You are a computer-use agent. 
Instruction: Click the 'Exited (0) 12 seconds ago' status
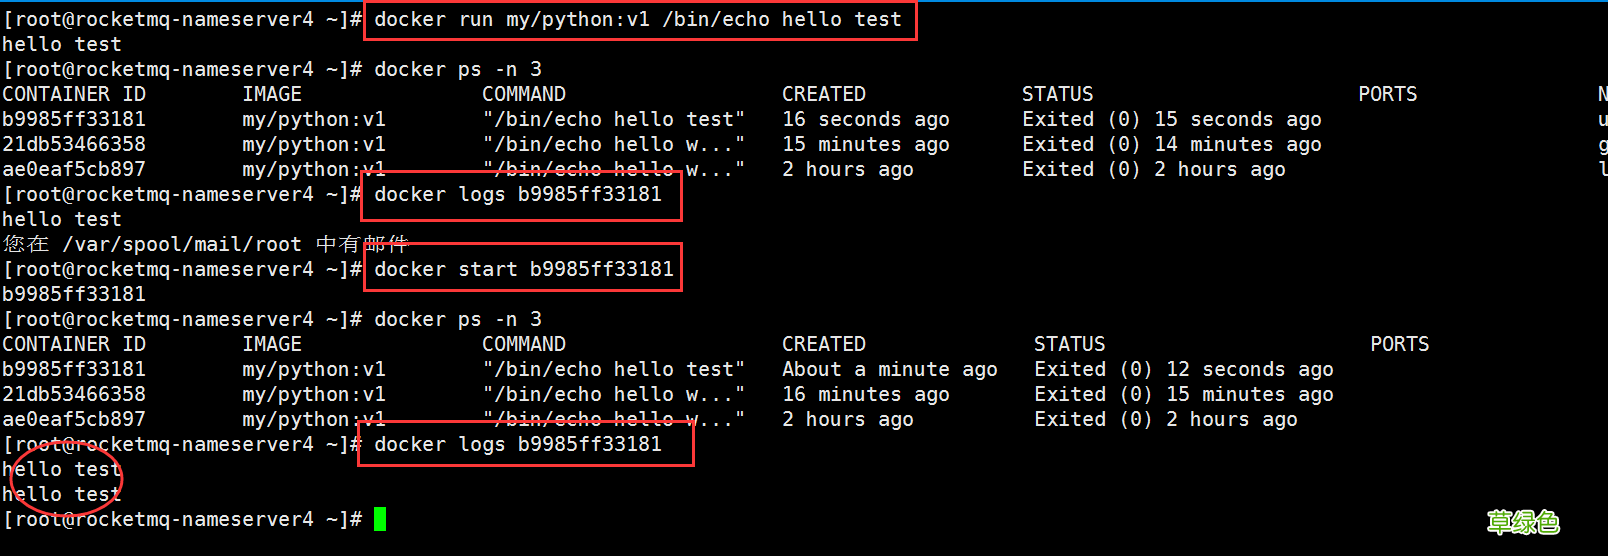click(x=1183, y=369)
